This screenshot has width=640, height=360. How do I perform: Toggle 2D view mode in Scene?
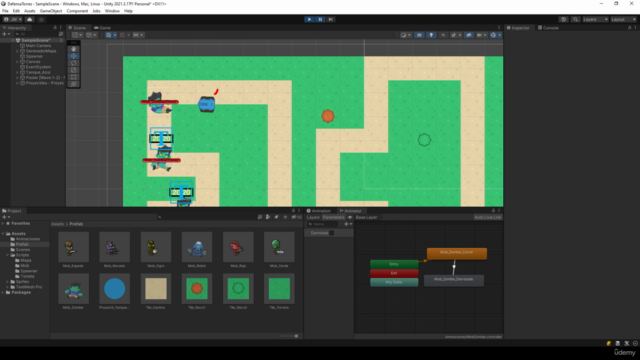[419, 35]
